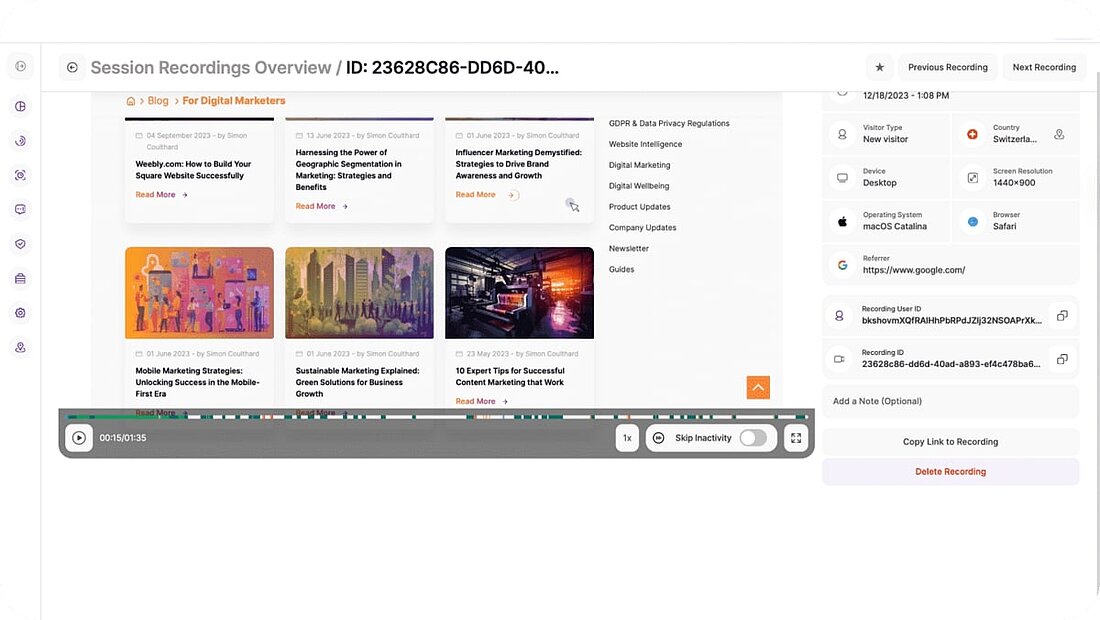Copy the Recording ID value

pyautogui.click(x=1062, y=359)
